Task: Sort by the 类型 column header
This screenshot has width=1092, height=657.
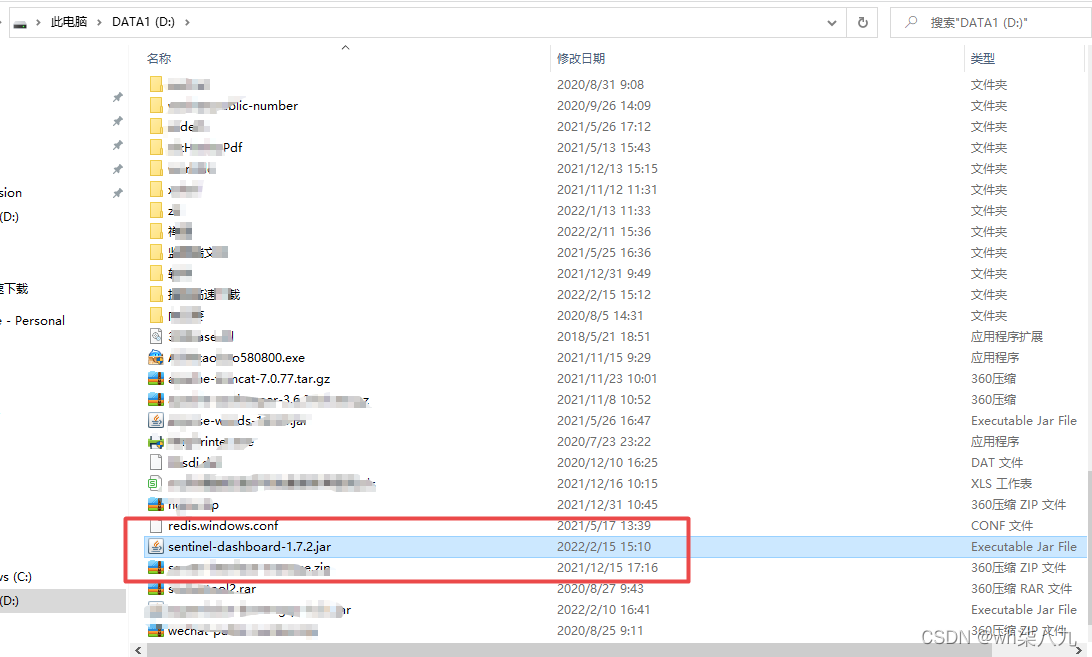Action: click(x=983, y=59)
